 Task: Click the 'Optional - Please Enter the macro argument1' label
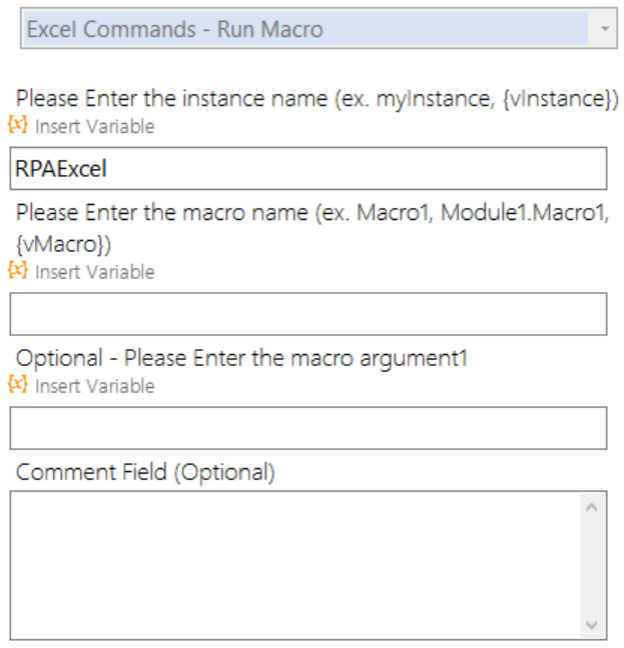tap(242, 358)
